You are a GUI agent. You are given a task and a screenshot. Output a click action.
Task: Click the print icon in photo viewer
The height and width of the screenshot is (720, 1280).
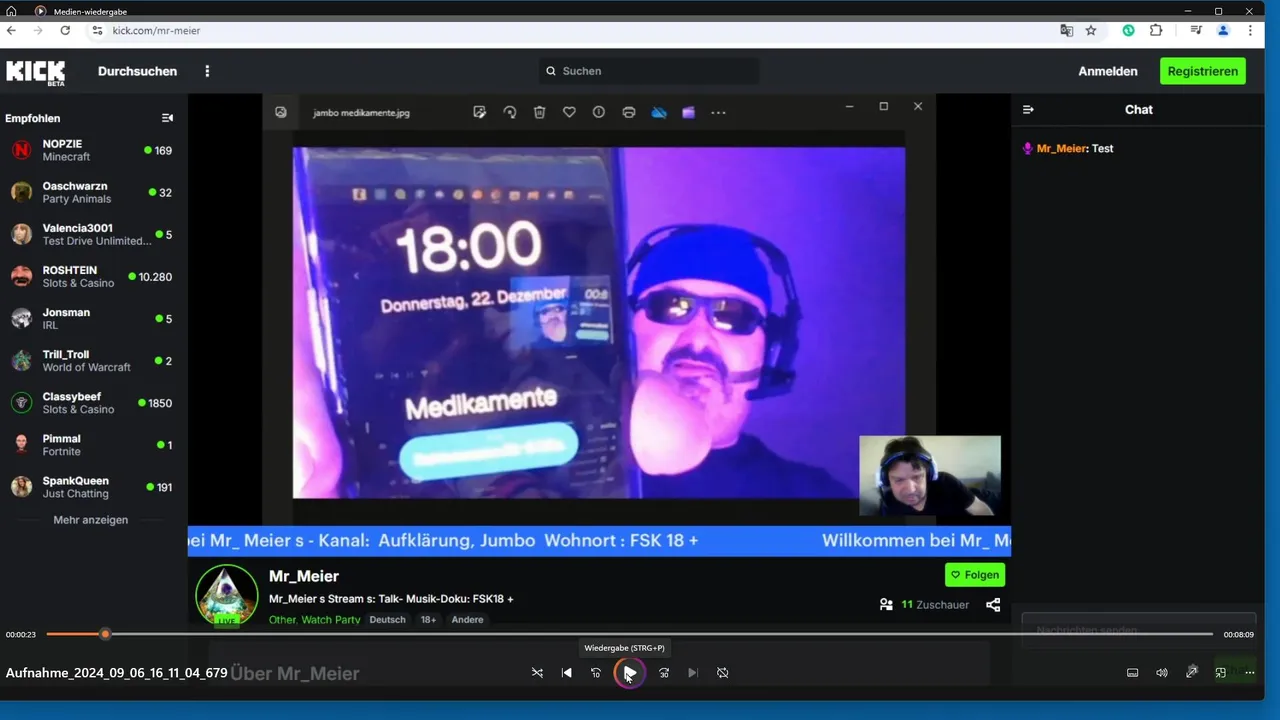pos(628,113)
